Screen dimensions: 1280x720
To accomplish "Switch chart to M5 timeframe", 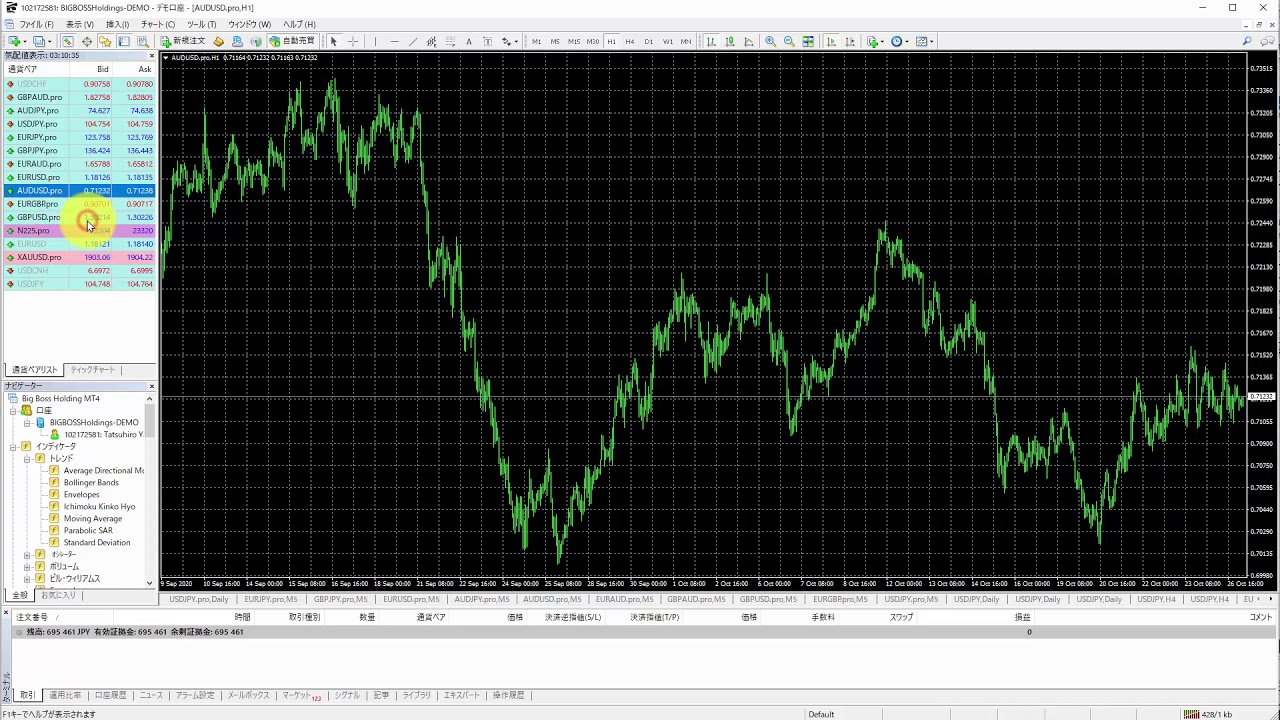I will pyautogui.click(x=555, y=41).
